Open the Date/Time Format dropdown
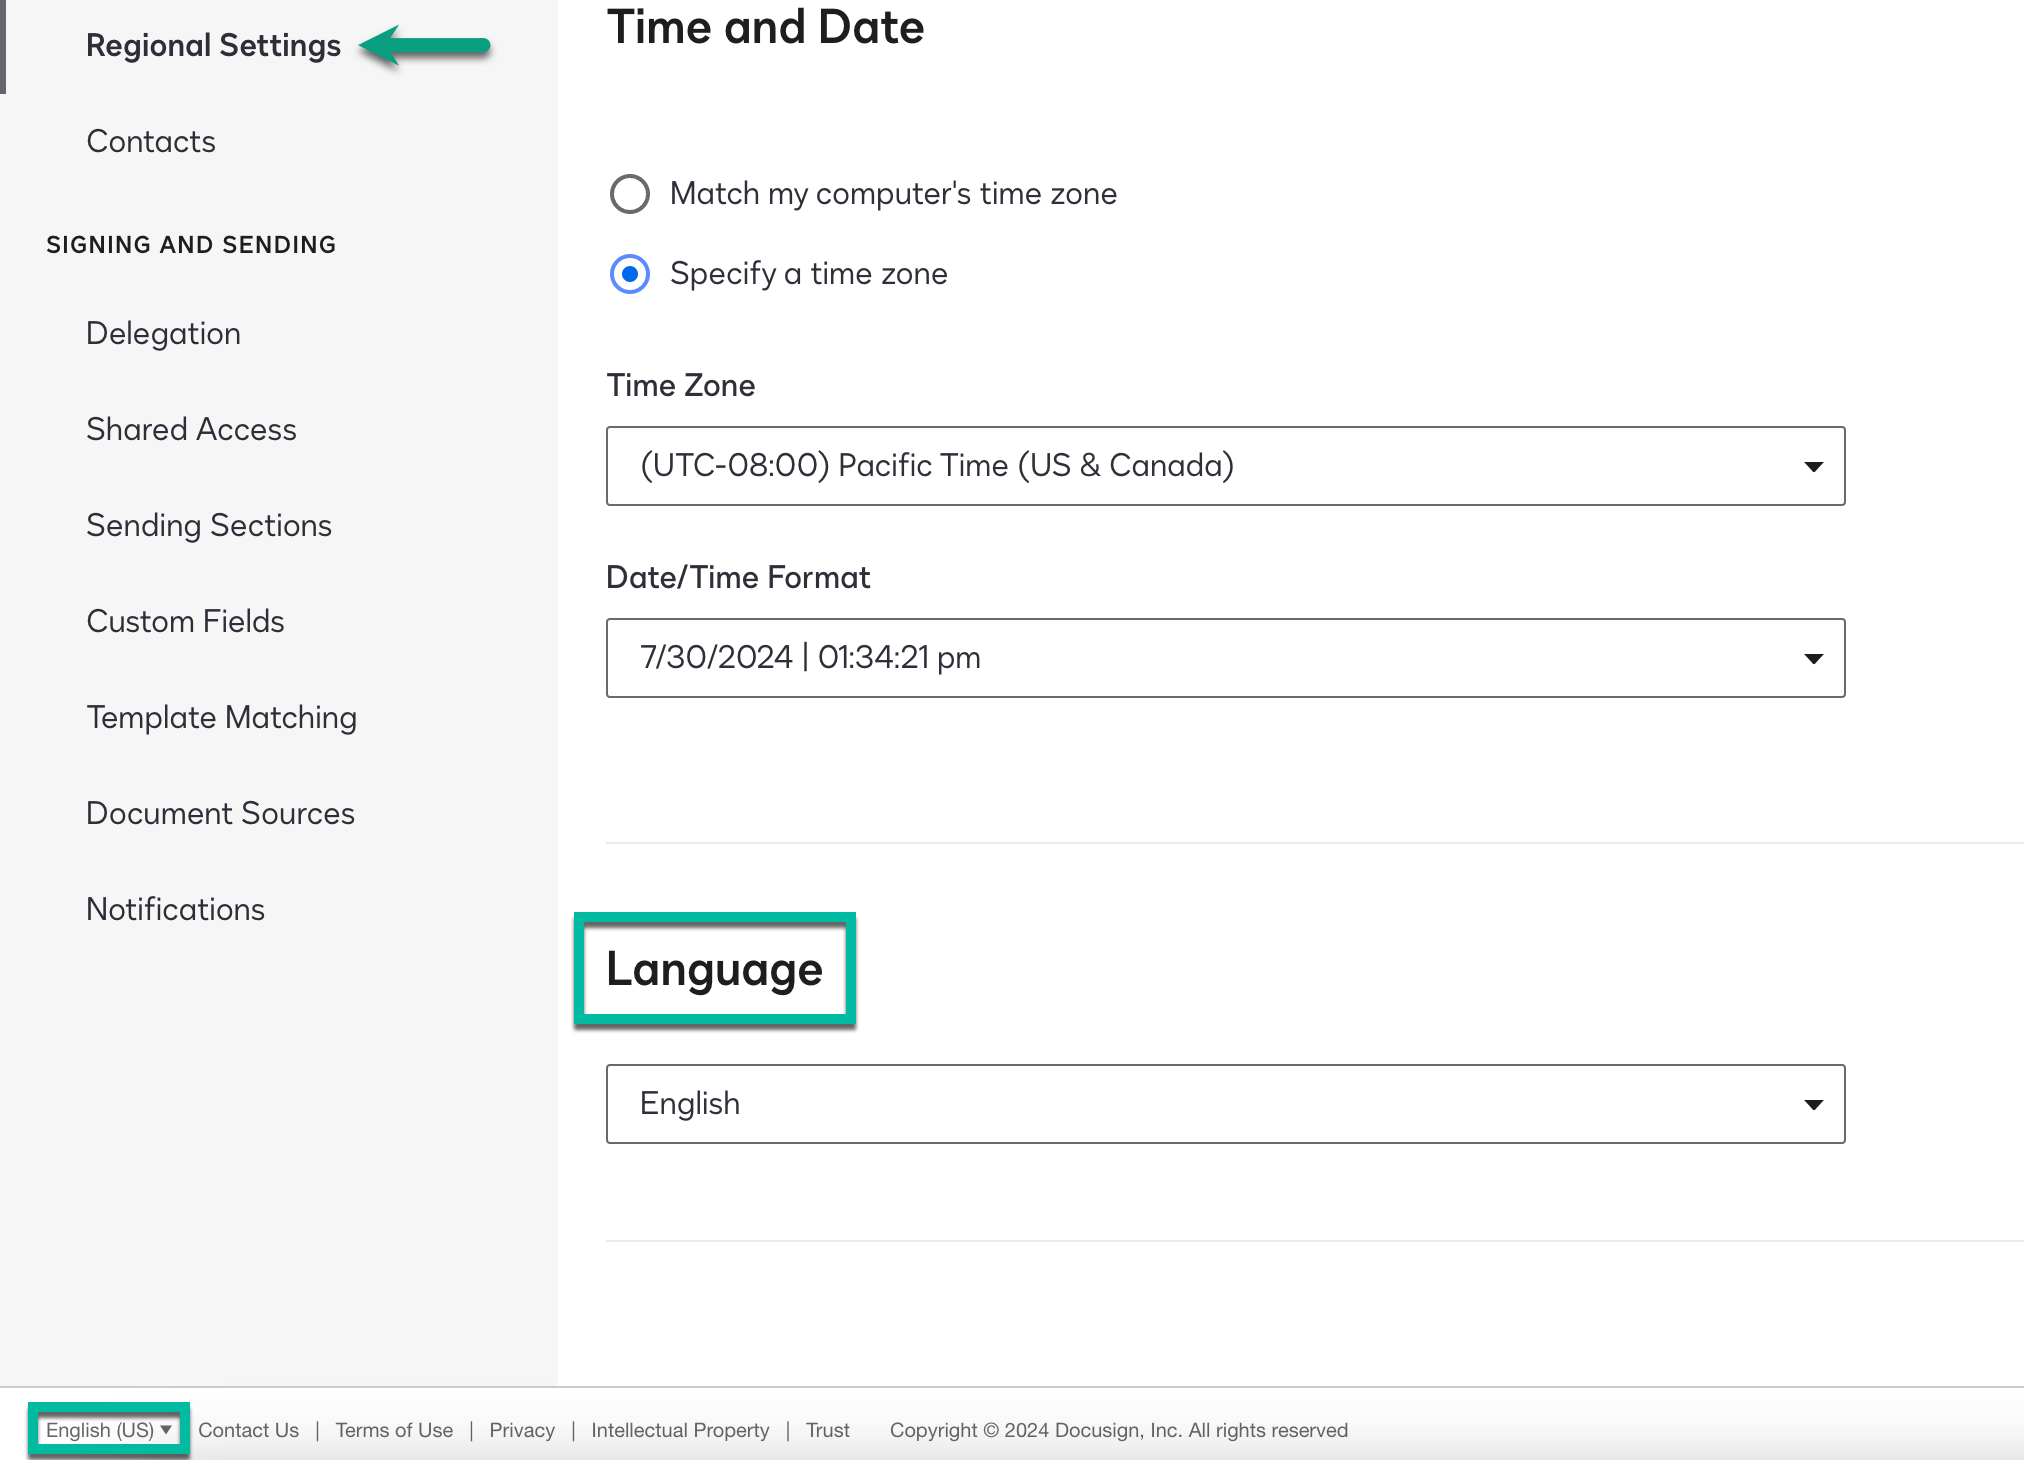The height and width of the screenshot is (1460, 2024). (x=1225, y=658)
